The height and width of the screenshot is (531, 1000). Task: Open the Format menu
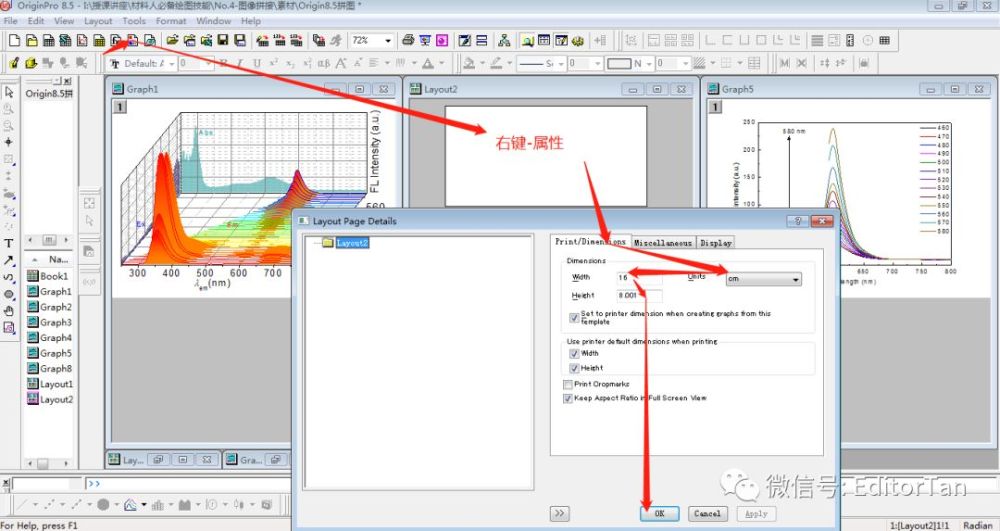tap(171, 21)
